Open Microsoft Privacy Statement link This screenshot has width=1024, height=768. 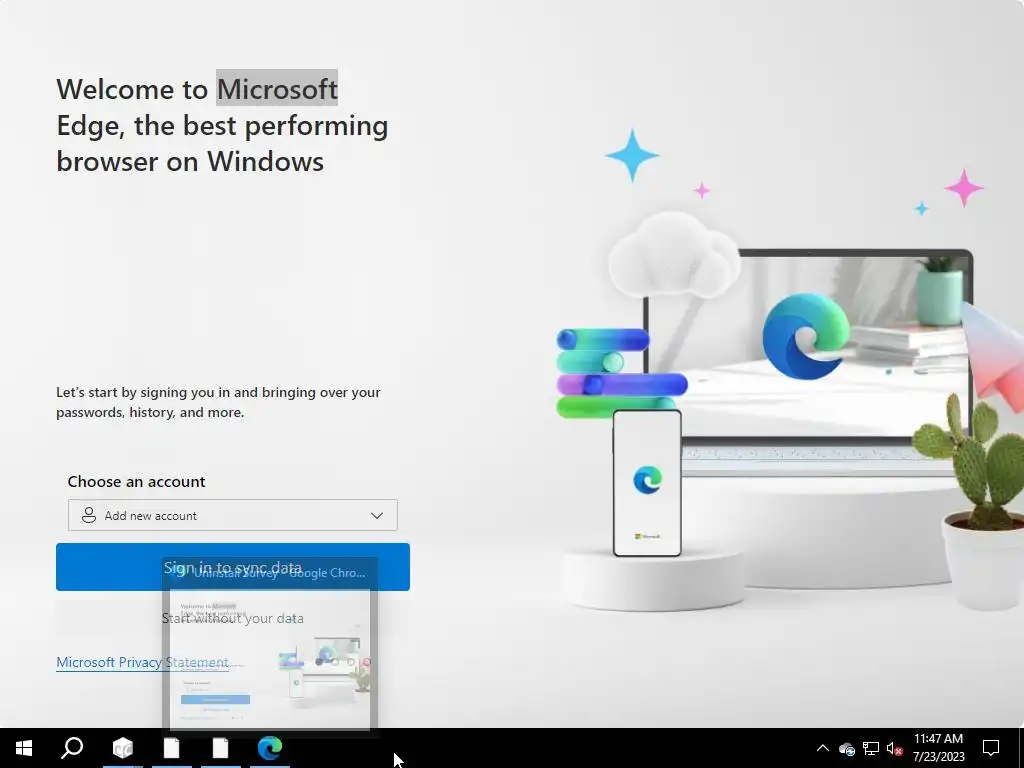click(x=142, y=662)
